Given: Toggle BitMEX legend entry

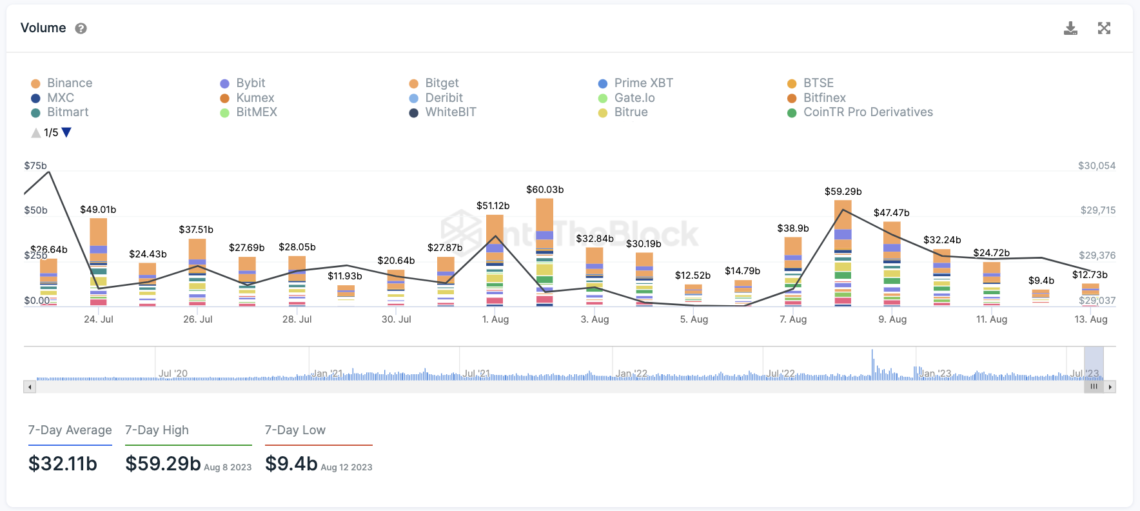Looking at the screenshot, I should point(248,112).
